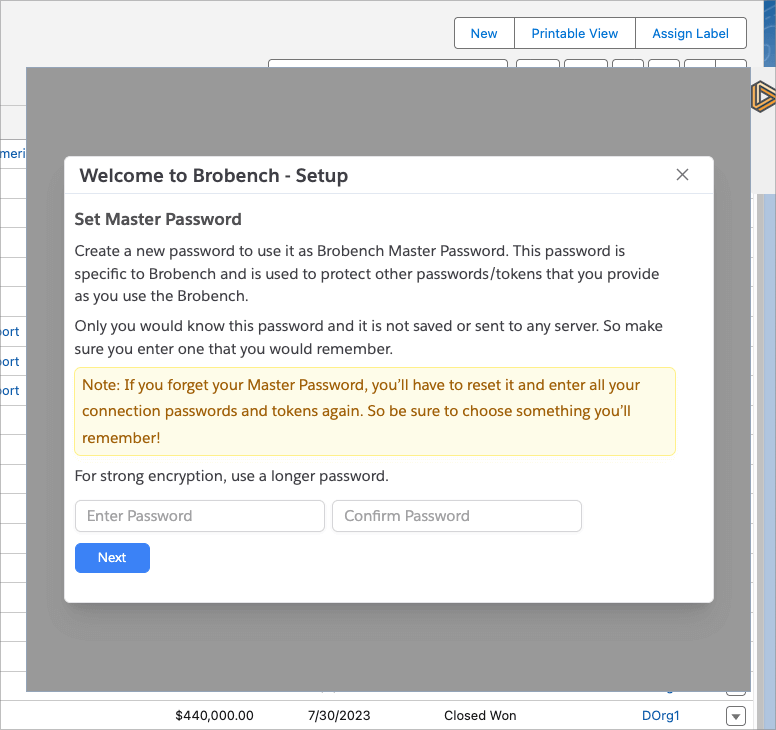This screenshot has width=776, height=730.
Task: Select the $440,000.00 amount cell
Action: coord(214,716)
